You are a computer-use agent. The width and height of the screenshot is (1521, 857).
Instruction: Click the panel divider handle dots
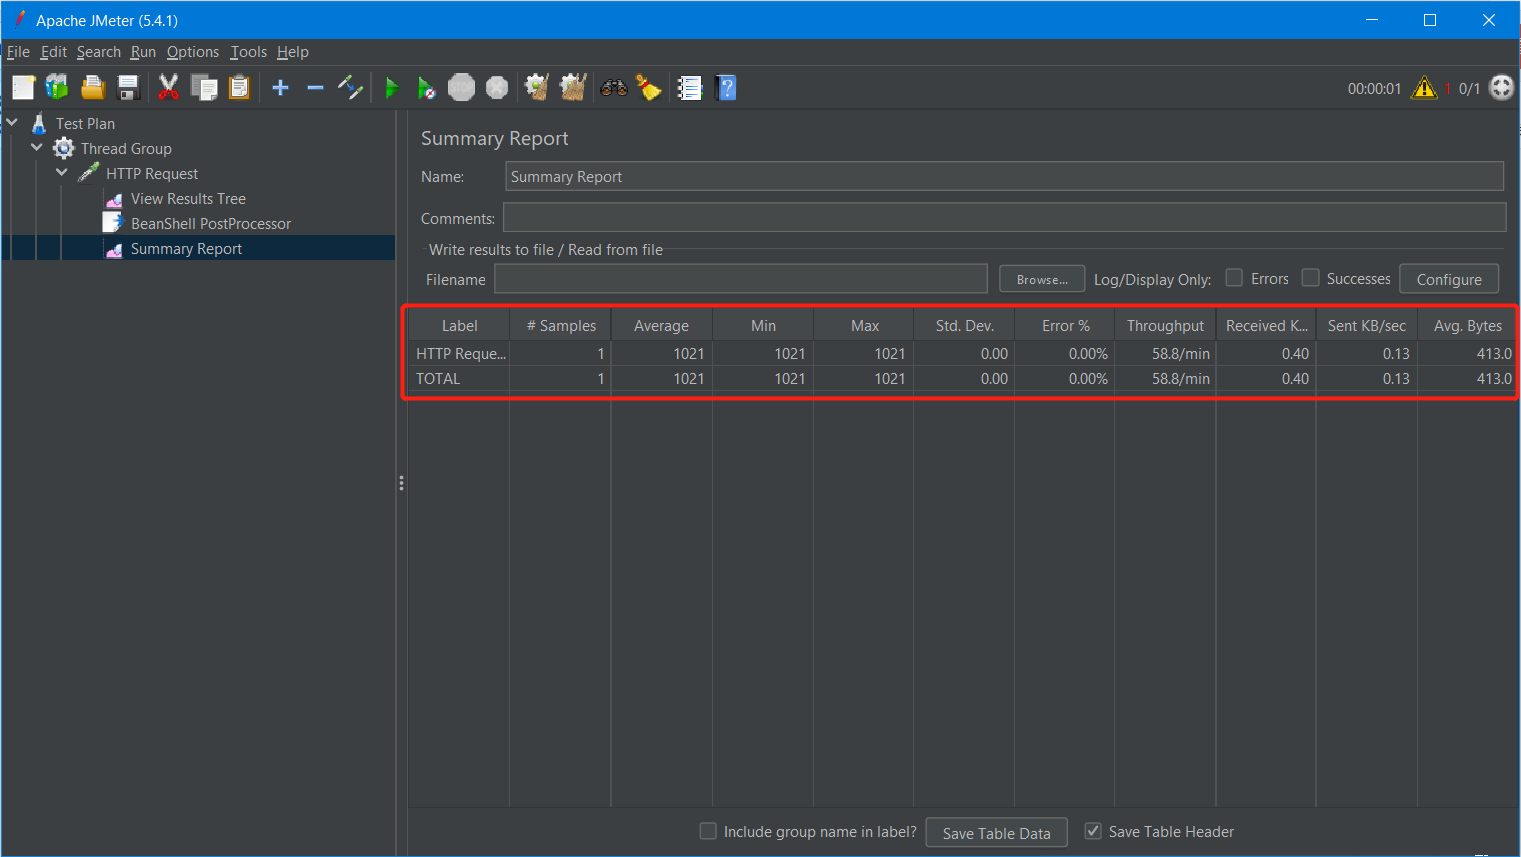pyautogui.click(x=401, y=483)
